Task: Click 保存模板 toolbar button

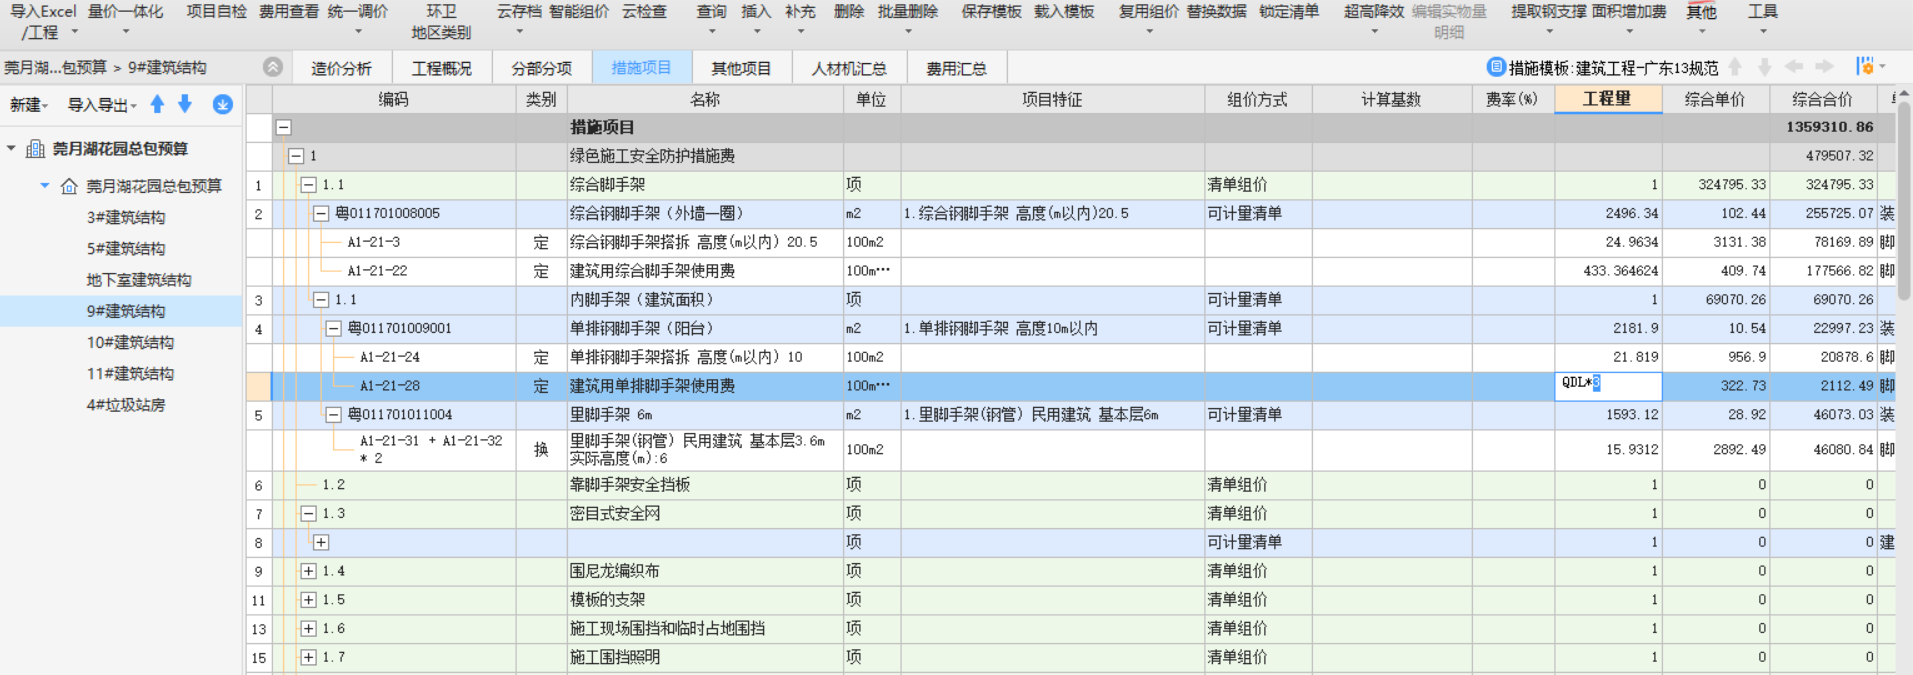Action: click(x=991, y=12)
